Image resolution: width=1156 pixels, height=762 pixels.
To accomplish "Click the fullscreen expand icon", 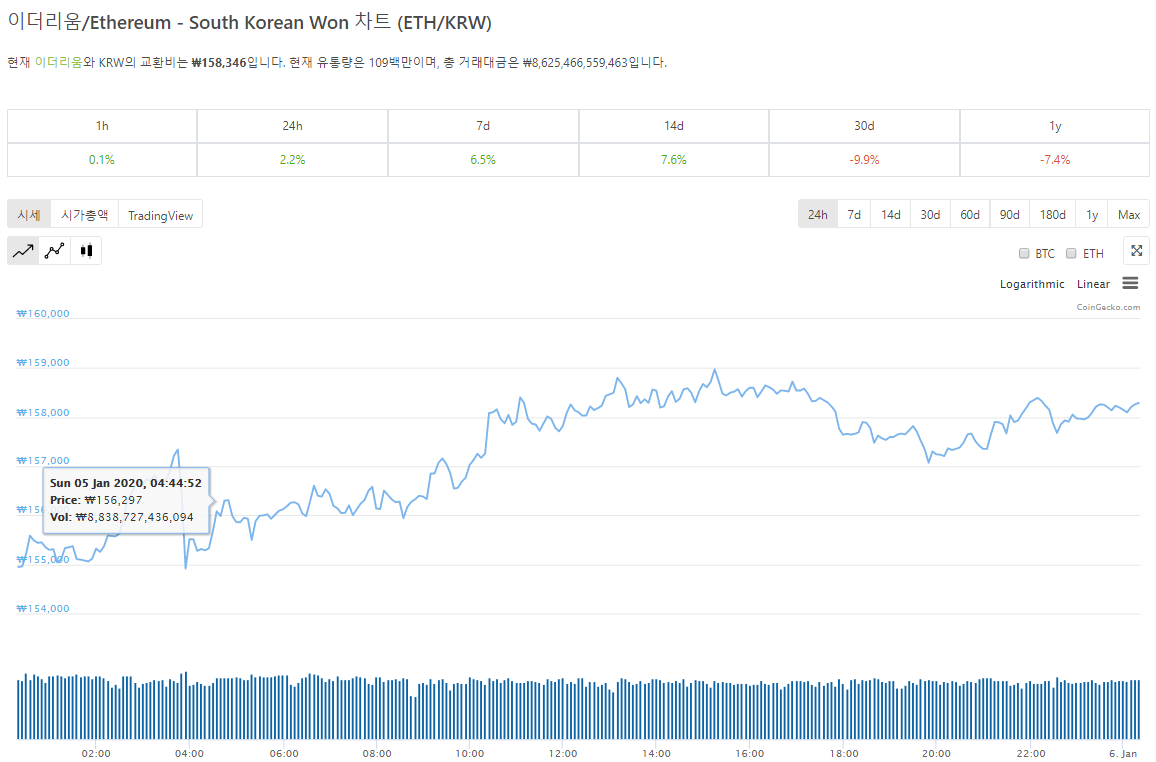I will (x=1136, y=251).
